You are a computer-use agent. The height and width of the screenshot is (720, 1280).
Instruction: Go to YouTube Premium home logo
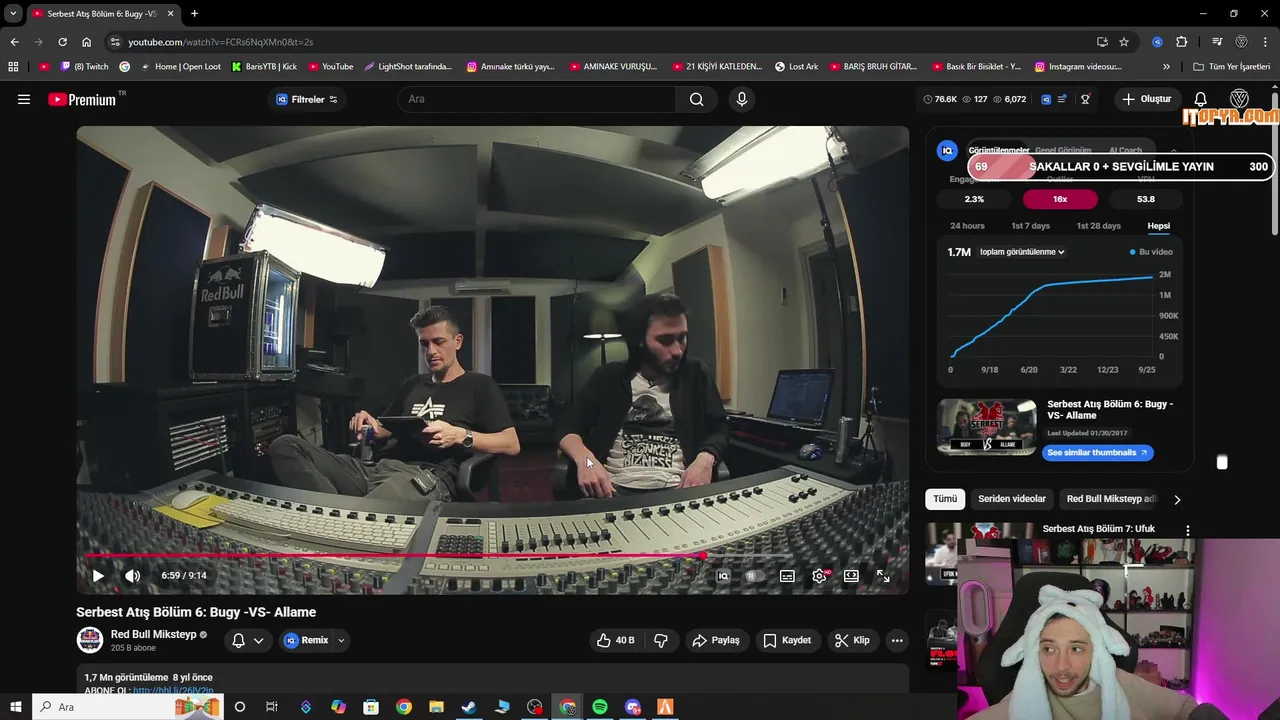tap(83, 99)
